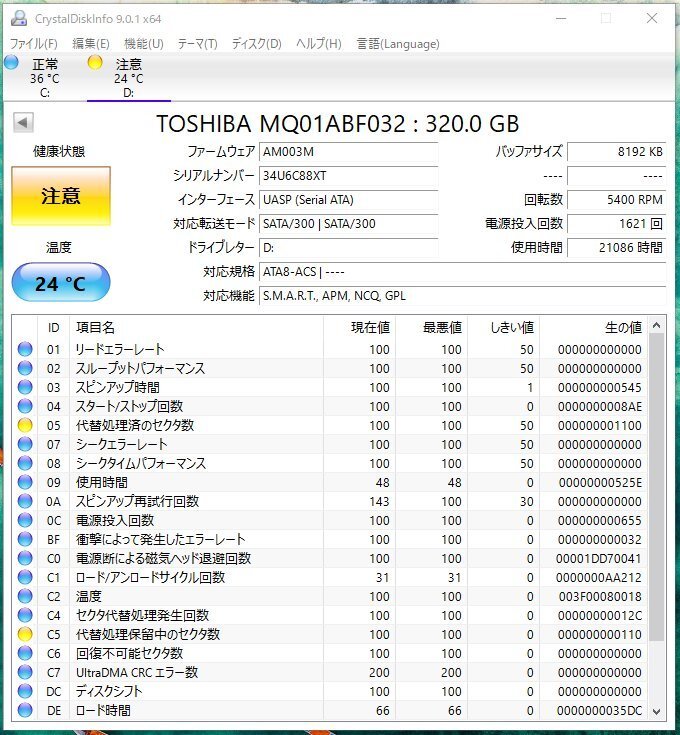Open the ディスク(D) menu
Image resolution: width=680 pixels, height=735 pixels.
pyautogui.click(x=256, y=44)
